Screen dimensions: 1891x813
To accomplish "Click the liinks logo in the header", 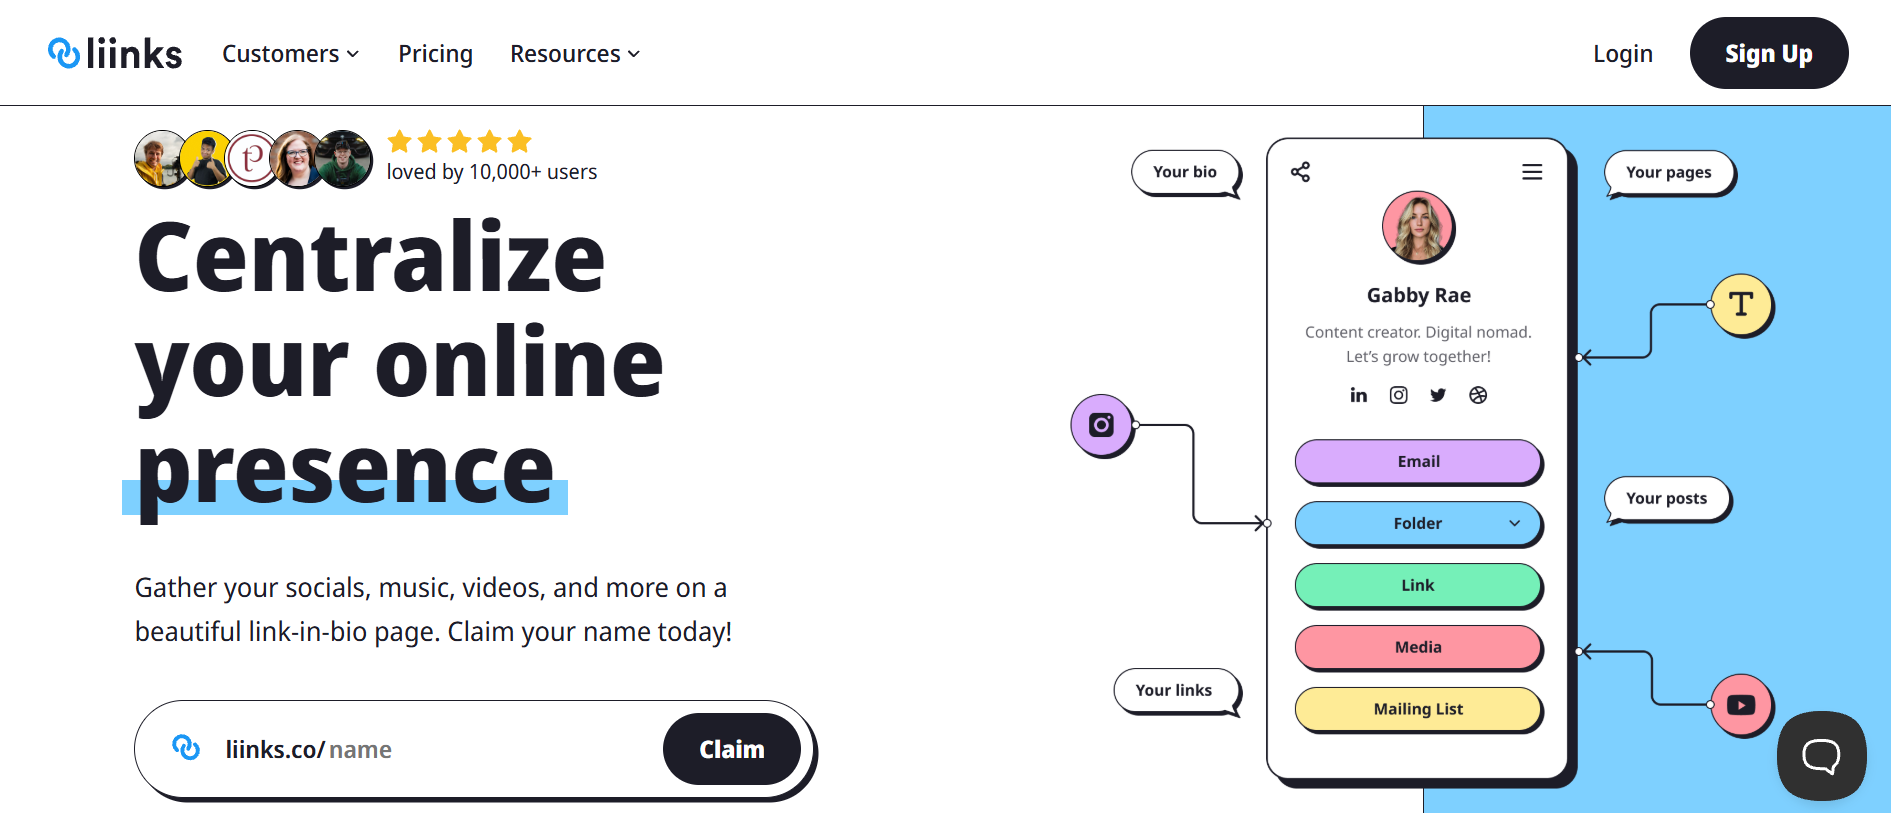I will pos(115,53).
